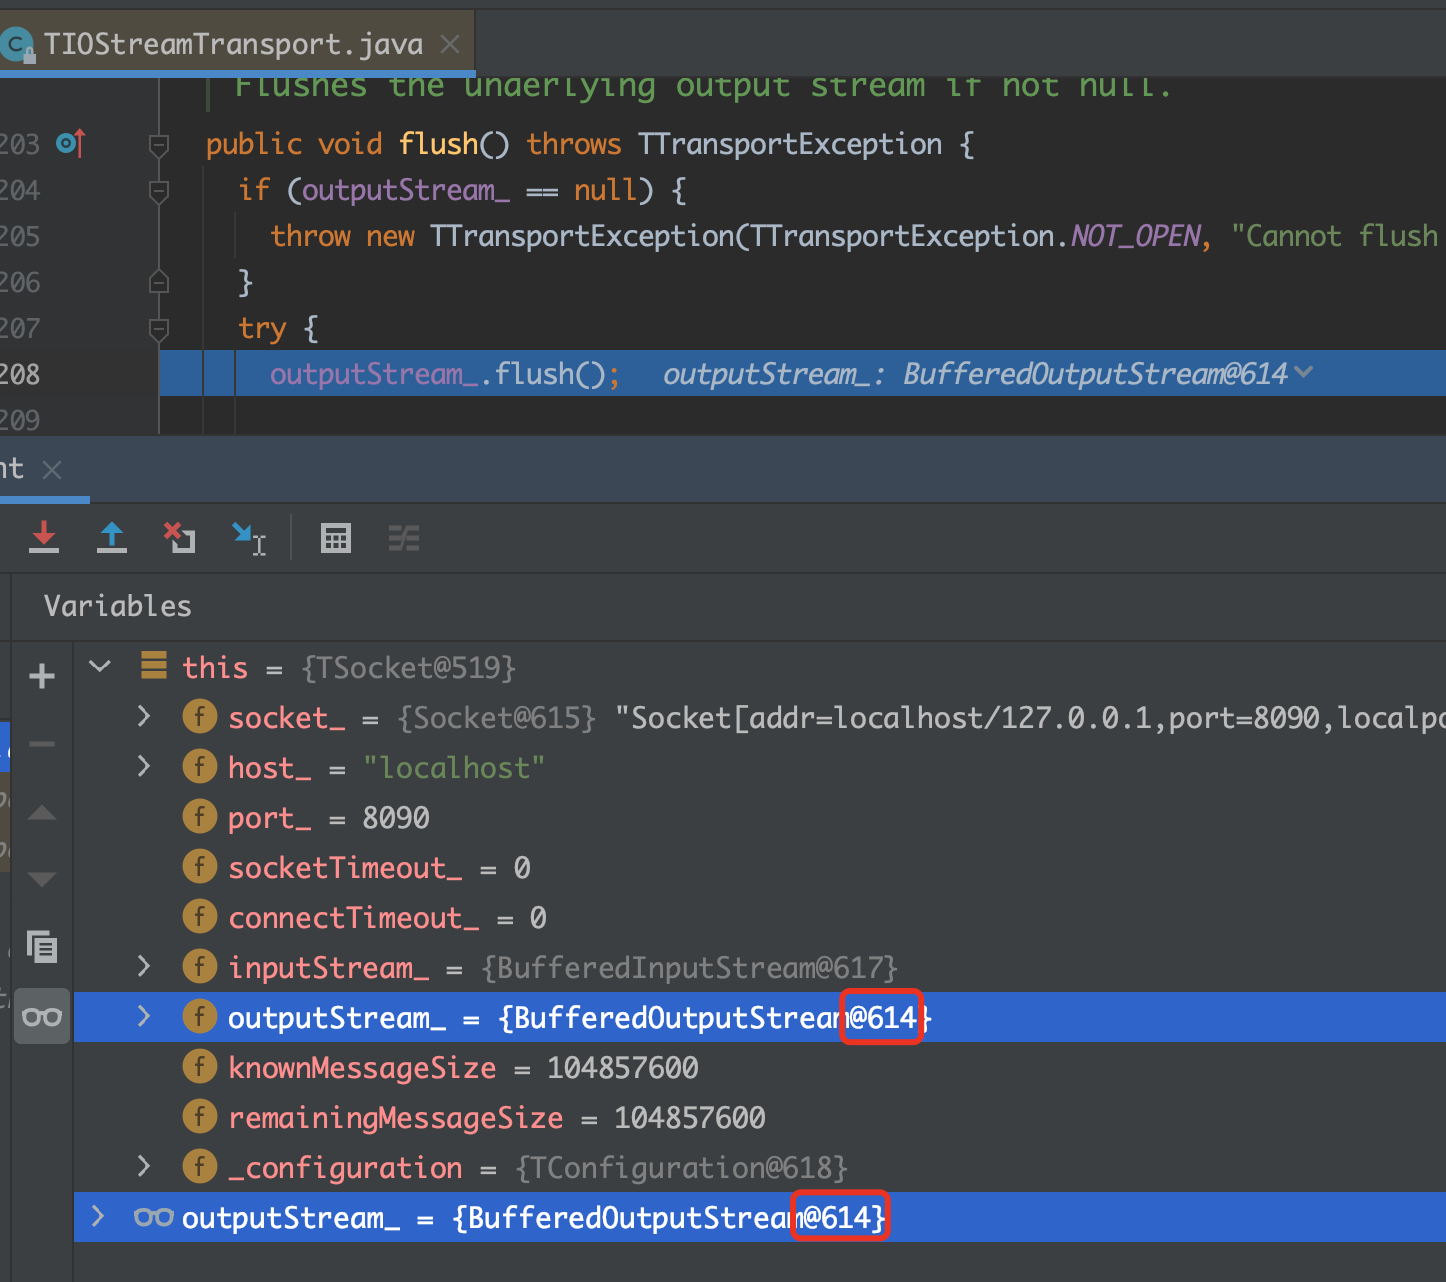
Task: Expand the socket_ field node
Action: 144,716
